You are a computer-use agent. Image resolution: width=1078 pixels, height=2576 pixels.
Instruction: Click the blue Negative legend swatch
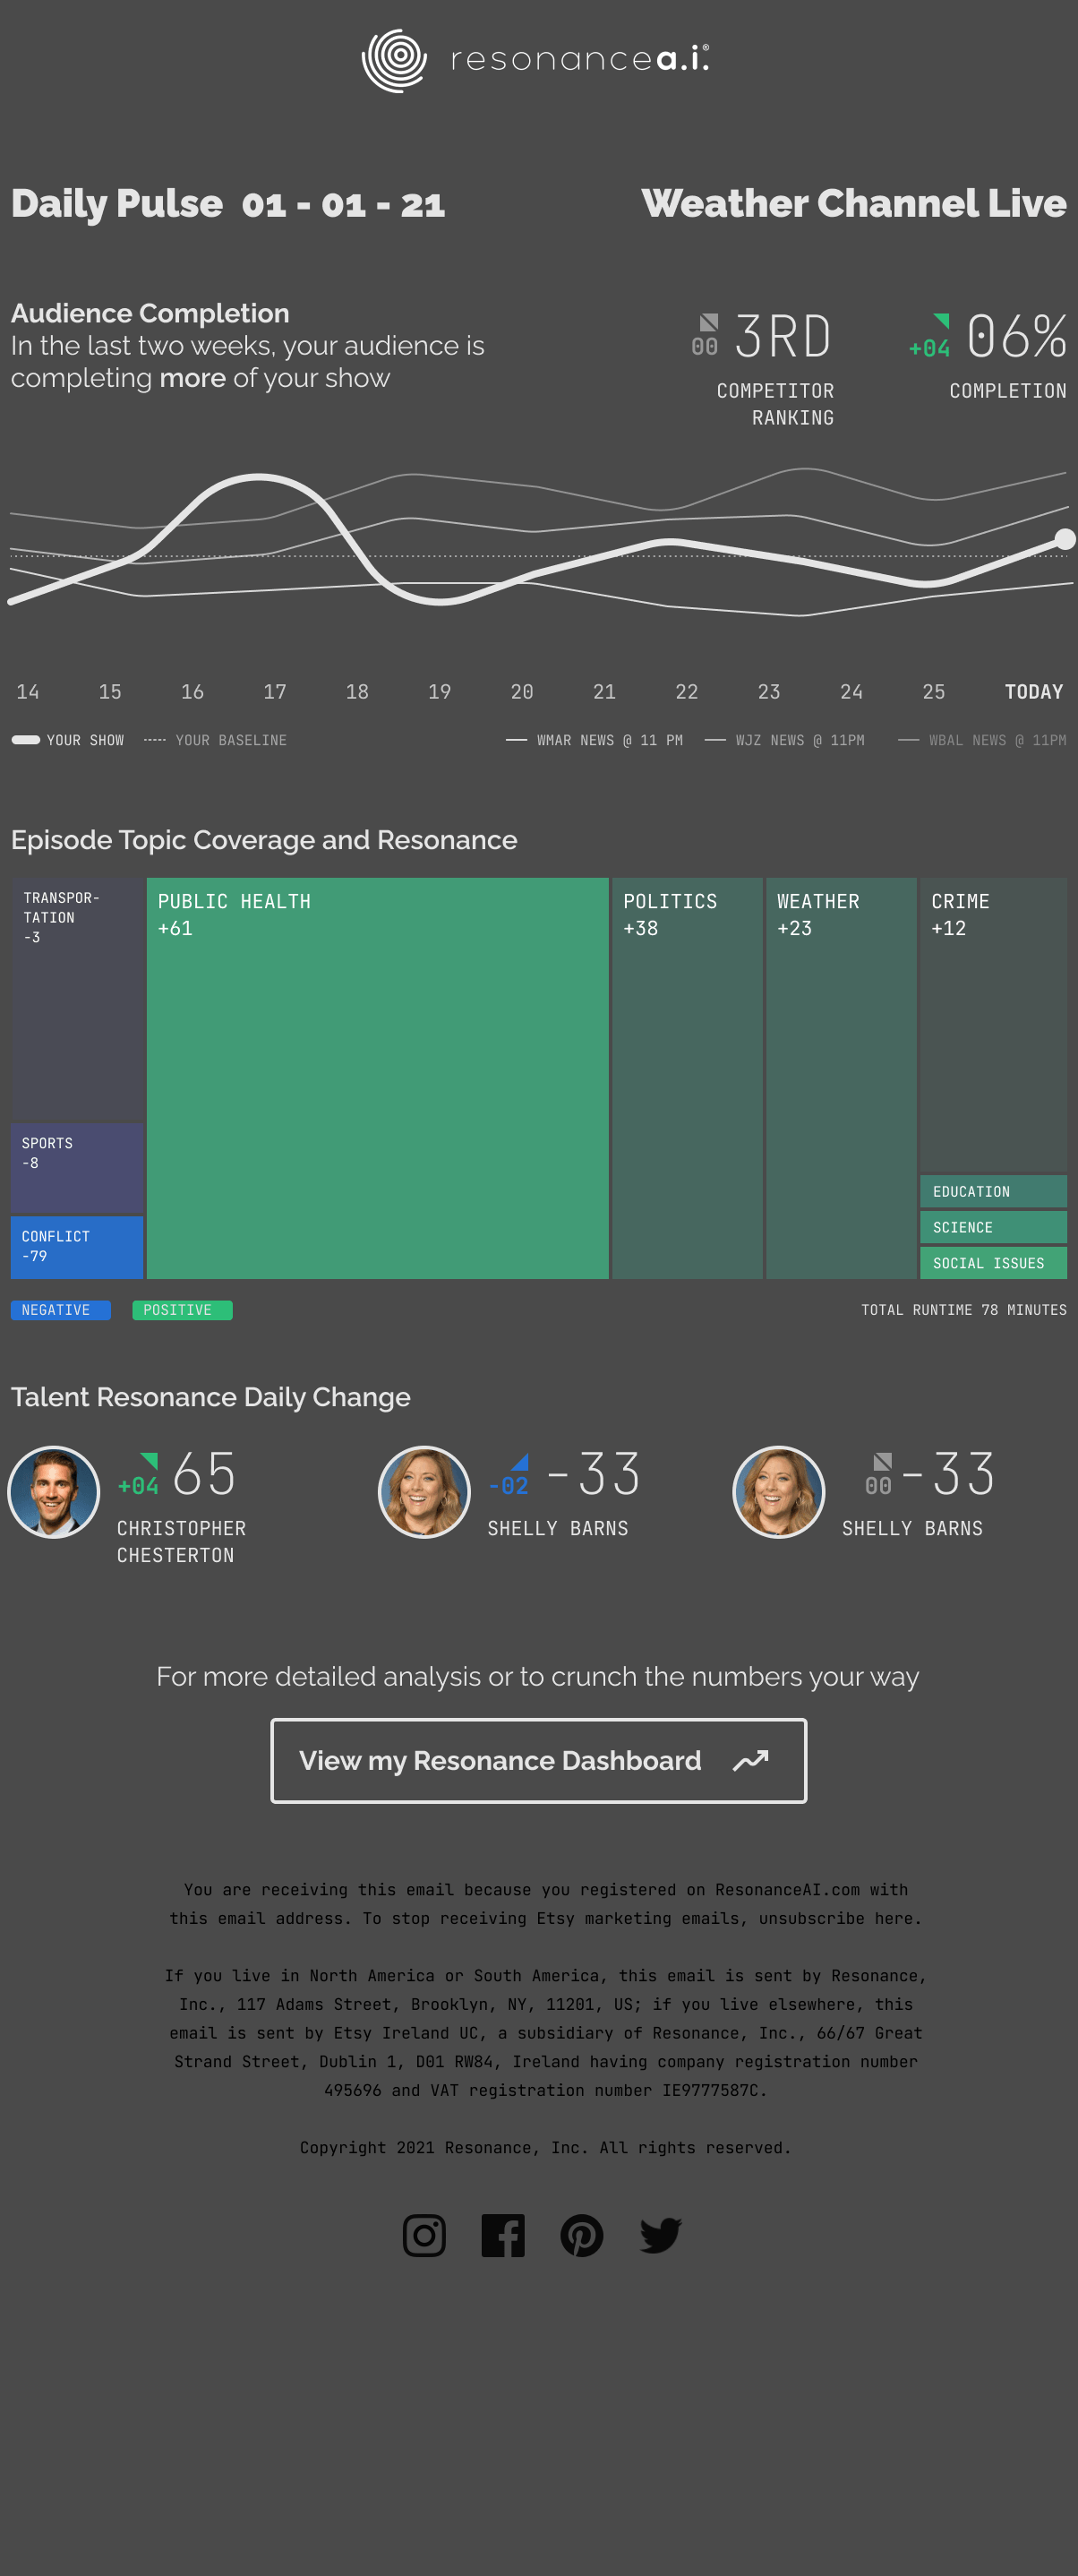point(61,1310)
